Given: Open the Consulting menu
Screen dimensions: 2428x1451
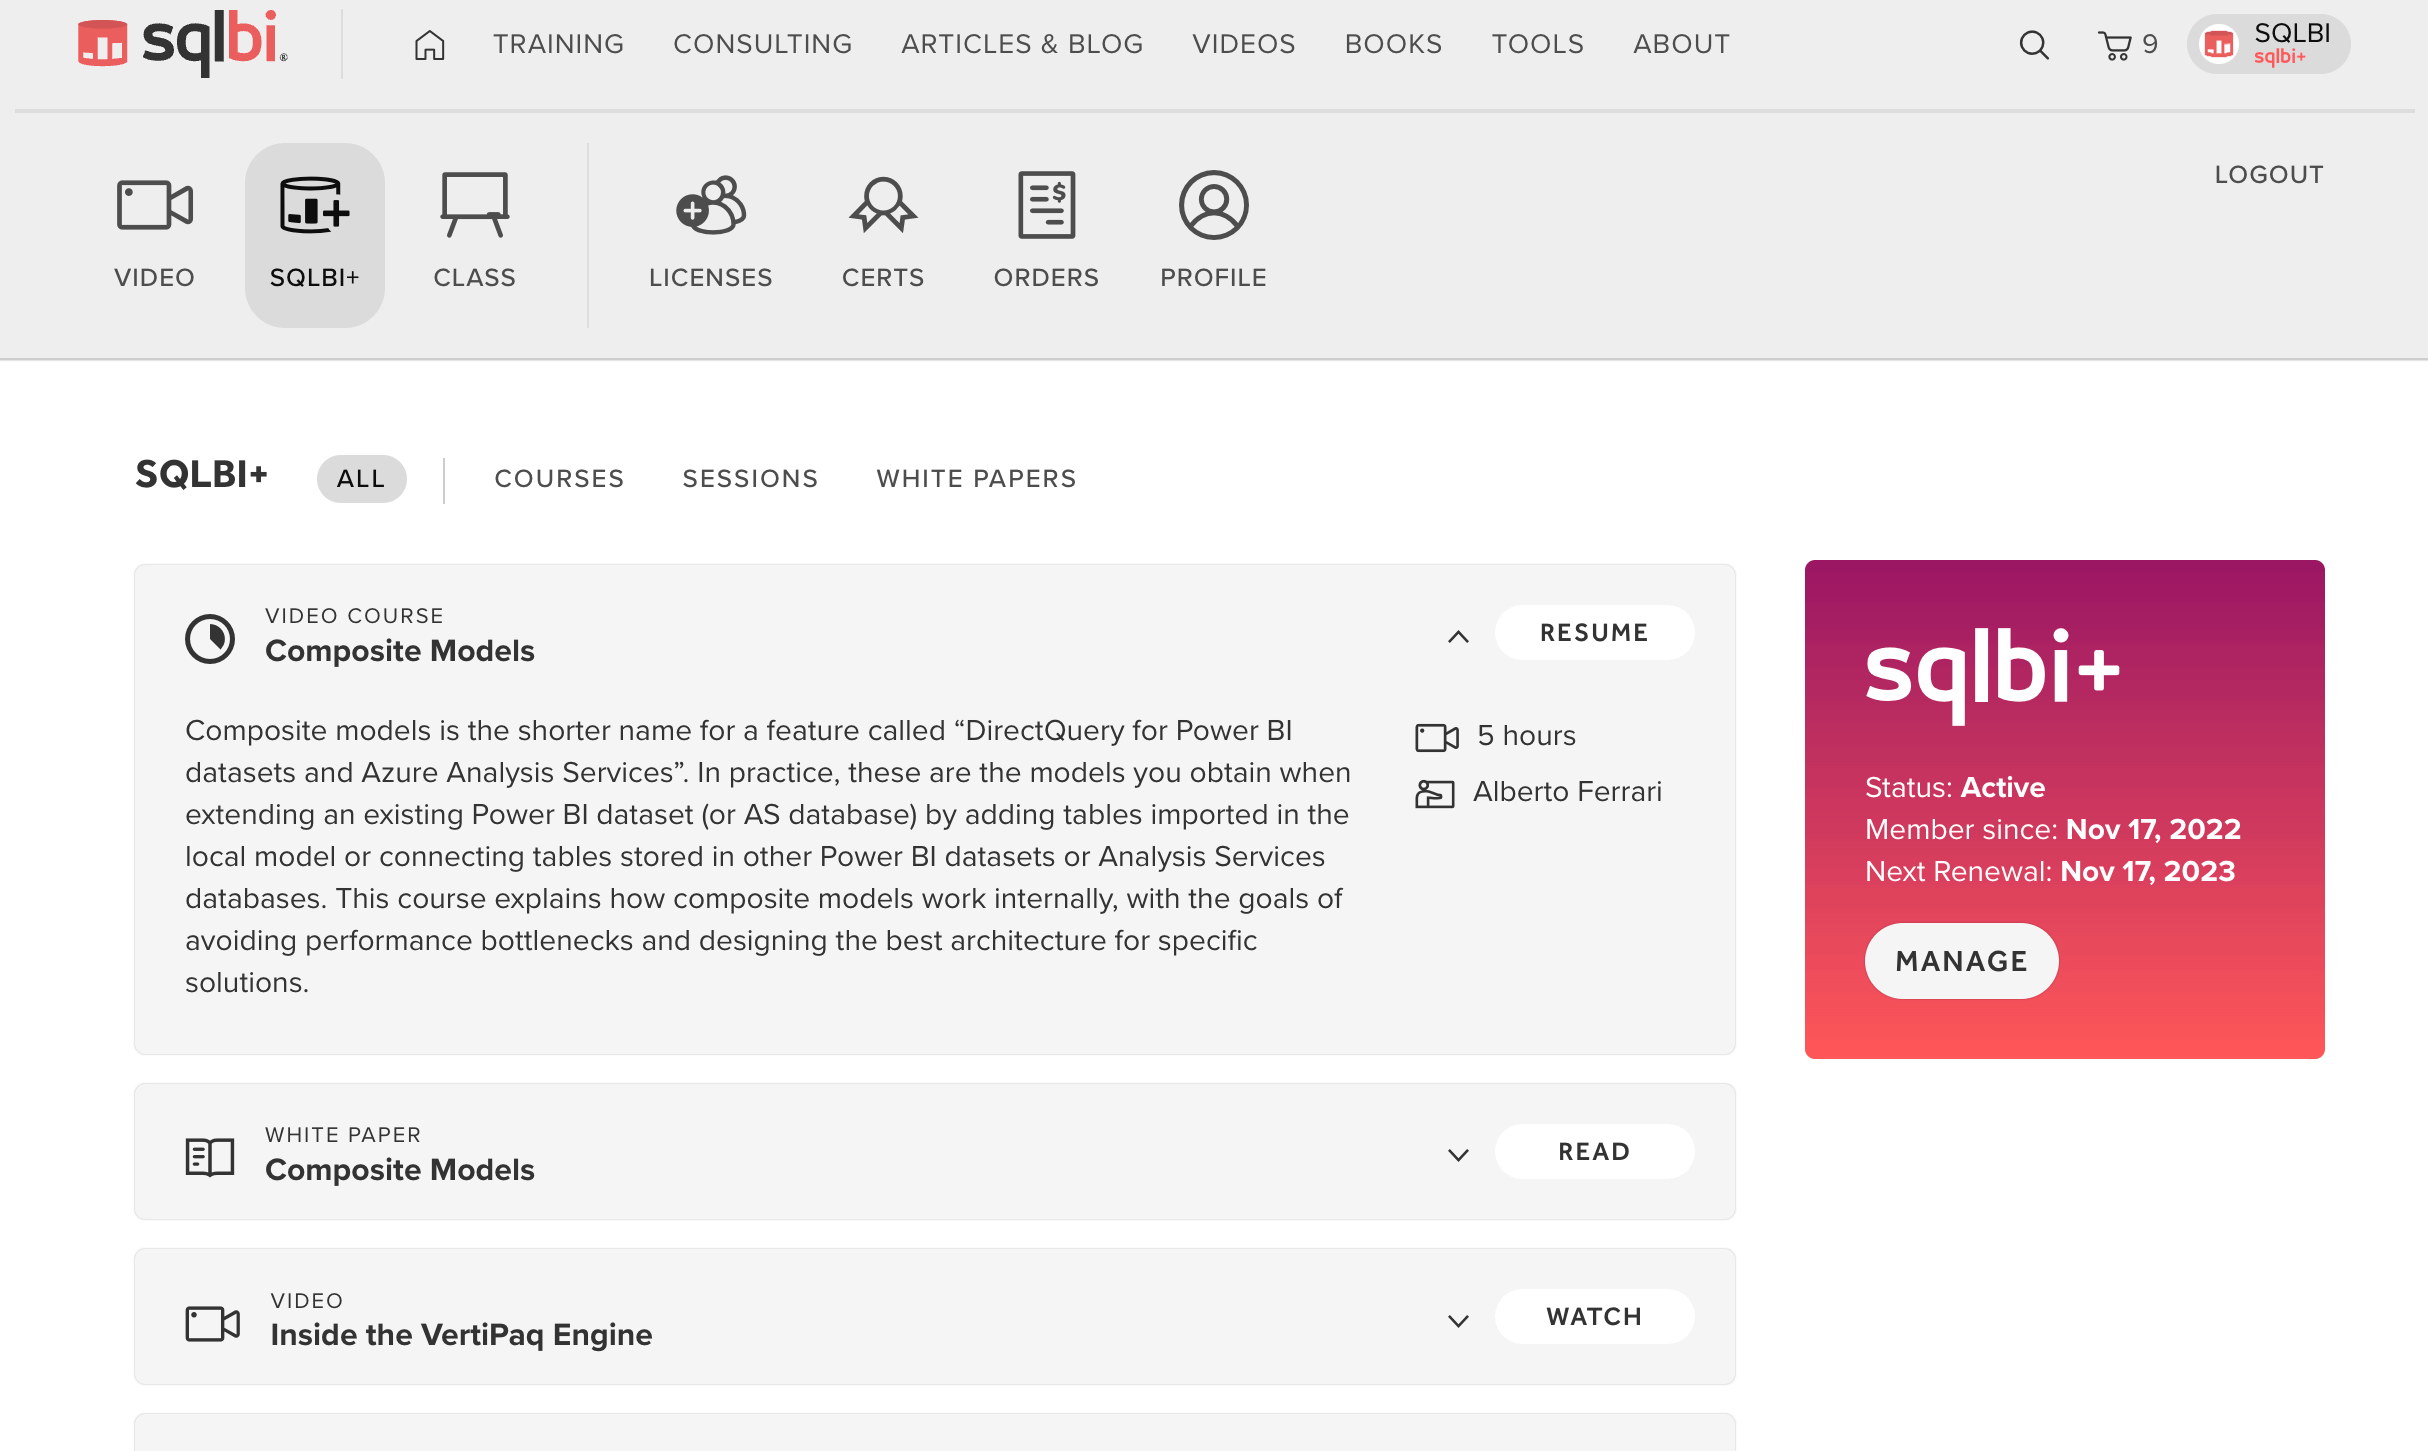Looking at the screenshot, I should tap(763, 44).
